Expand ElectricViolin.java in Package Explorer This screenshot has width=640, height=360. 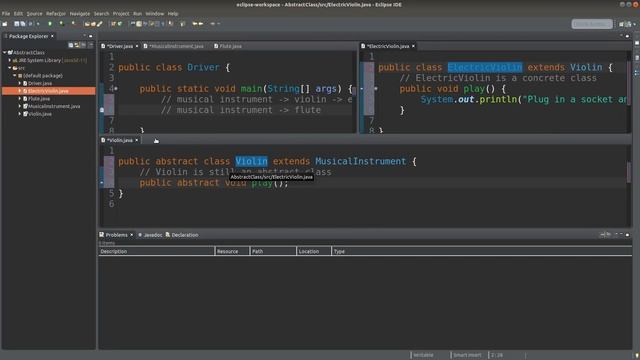[20, 91]
